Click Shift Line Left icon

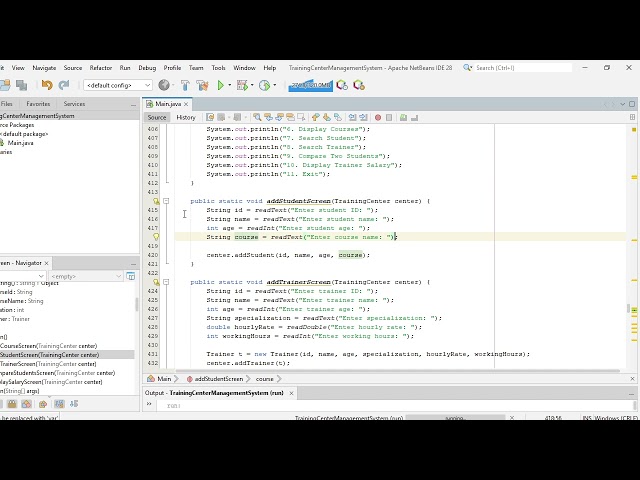coord(352,118)
